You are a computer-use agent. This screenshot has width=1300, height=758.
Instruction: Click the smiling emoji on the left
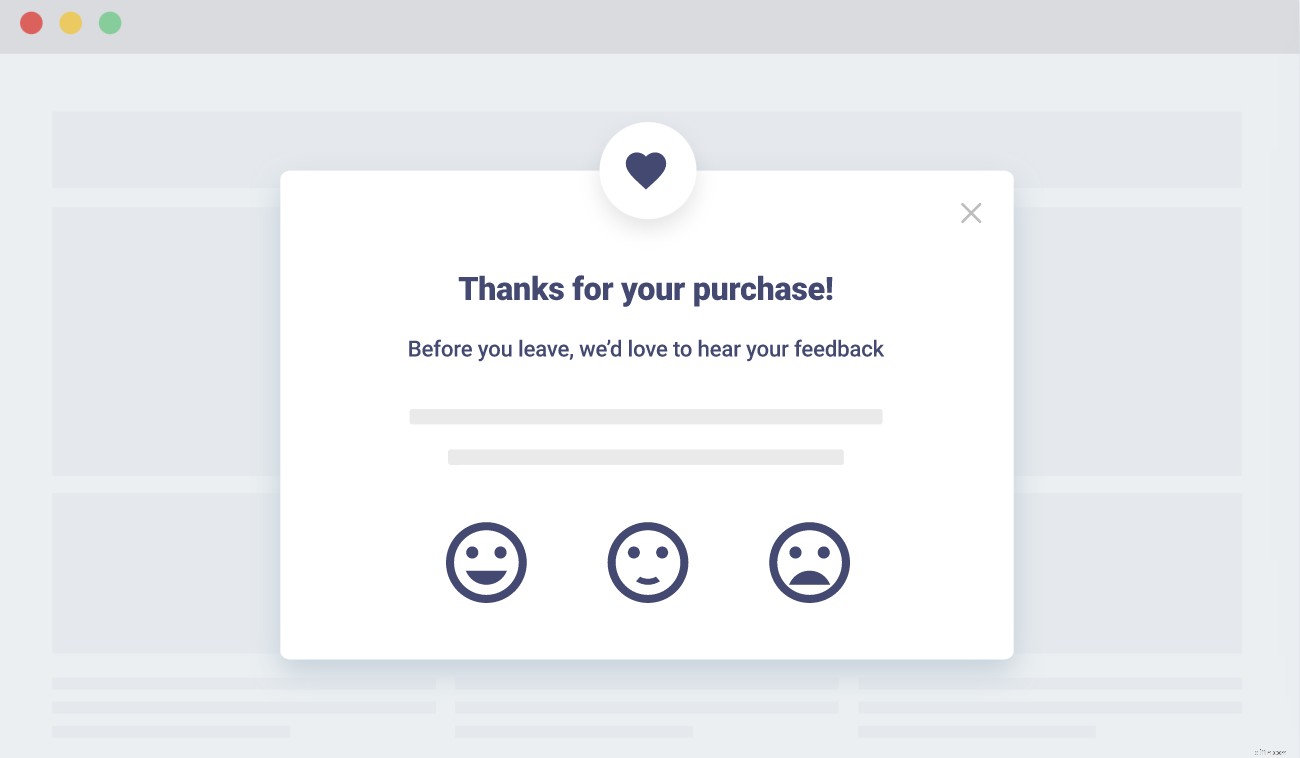tap(486, 562)
